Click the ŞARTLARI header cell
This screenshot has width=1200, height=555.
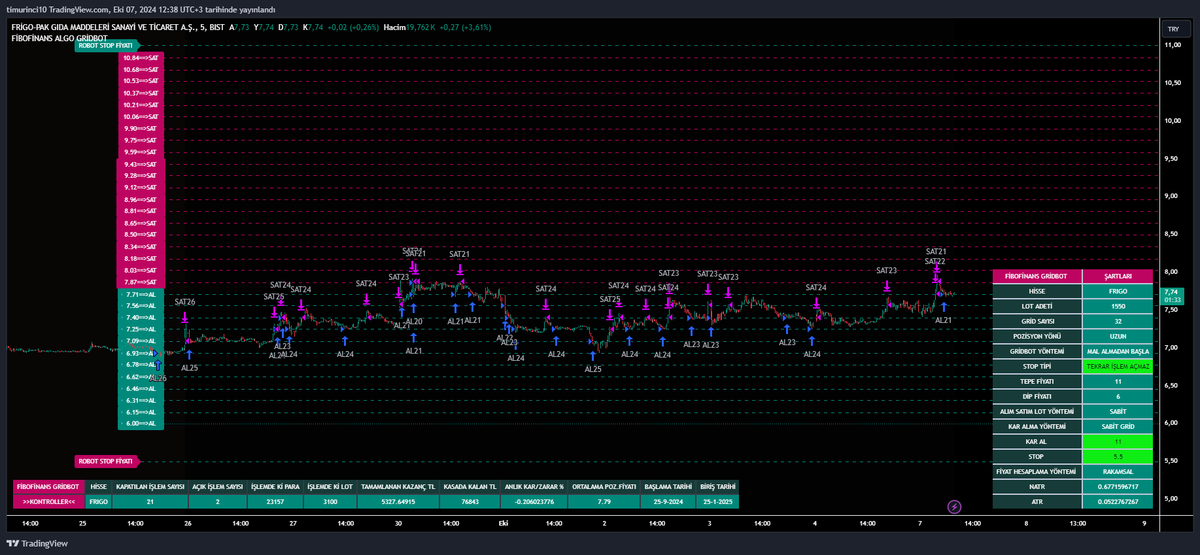click(x=1118, y=276)
